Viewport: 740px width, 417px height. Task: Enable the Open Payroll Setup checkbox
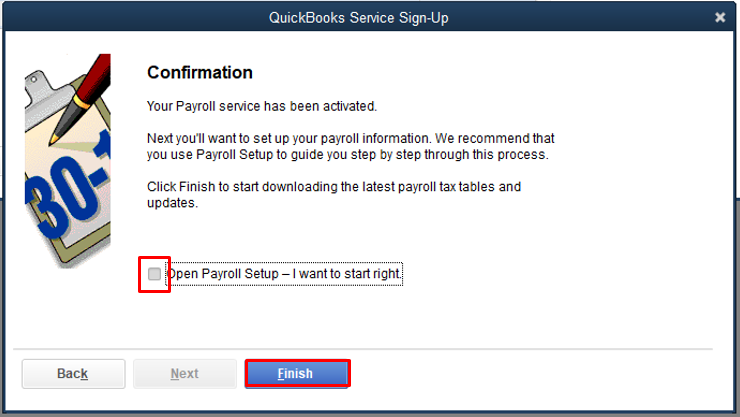click(x=154, y=274)
